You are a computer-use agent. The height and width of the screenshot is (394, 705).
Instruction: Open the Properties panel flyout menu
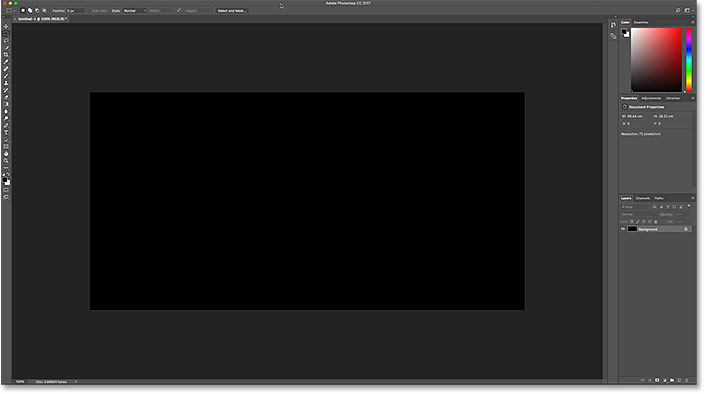(x=693, y=98)
